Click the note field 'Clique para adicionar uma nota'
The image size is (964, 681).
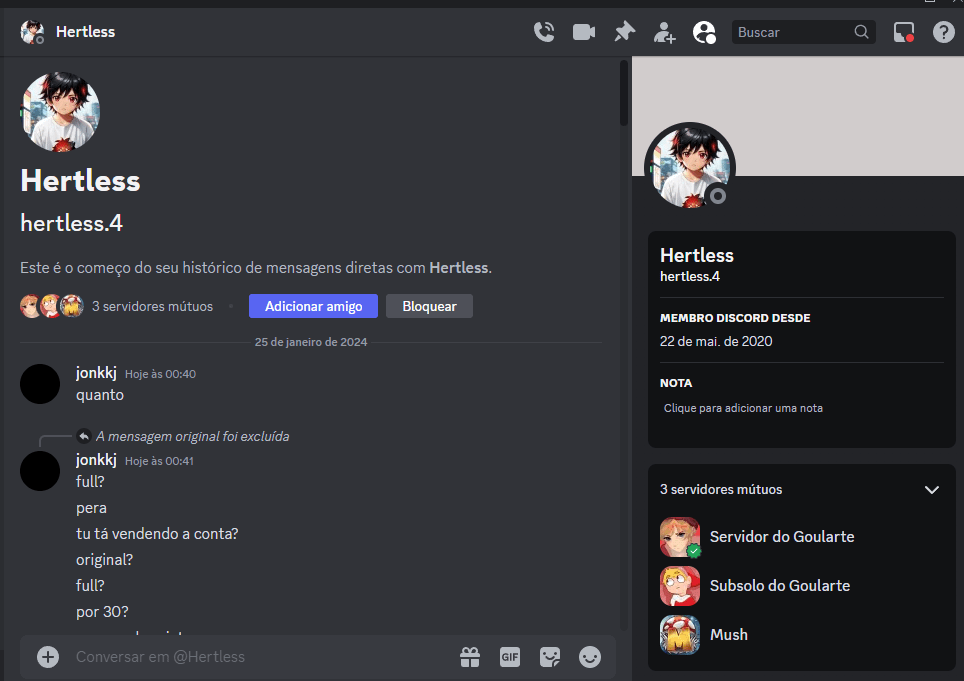[x=802, y=408]
